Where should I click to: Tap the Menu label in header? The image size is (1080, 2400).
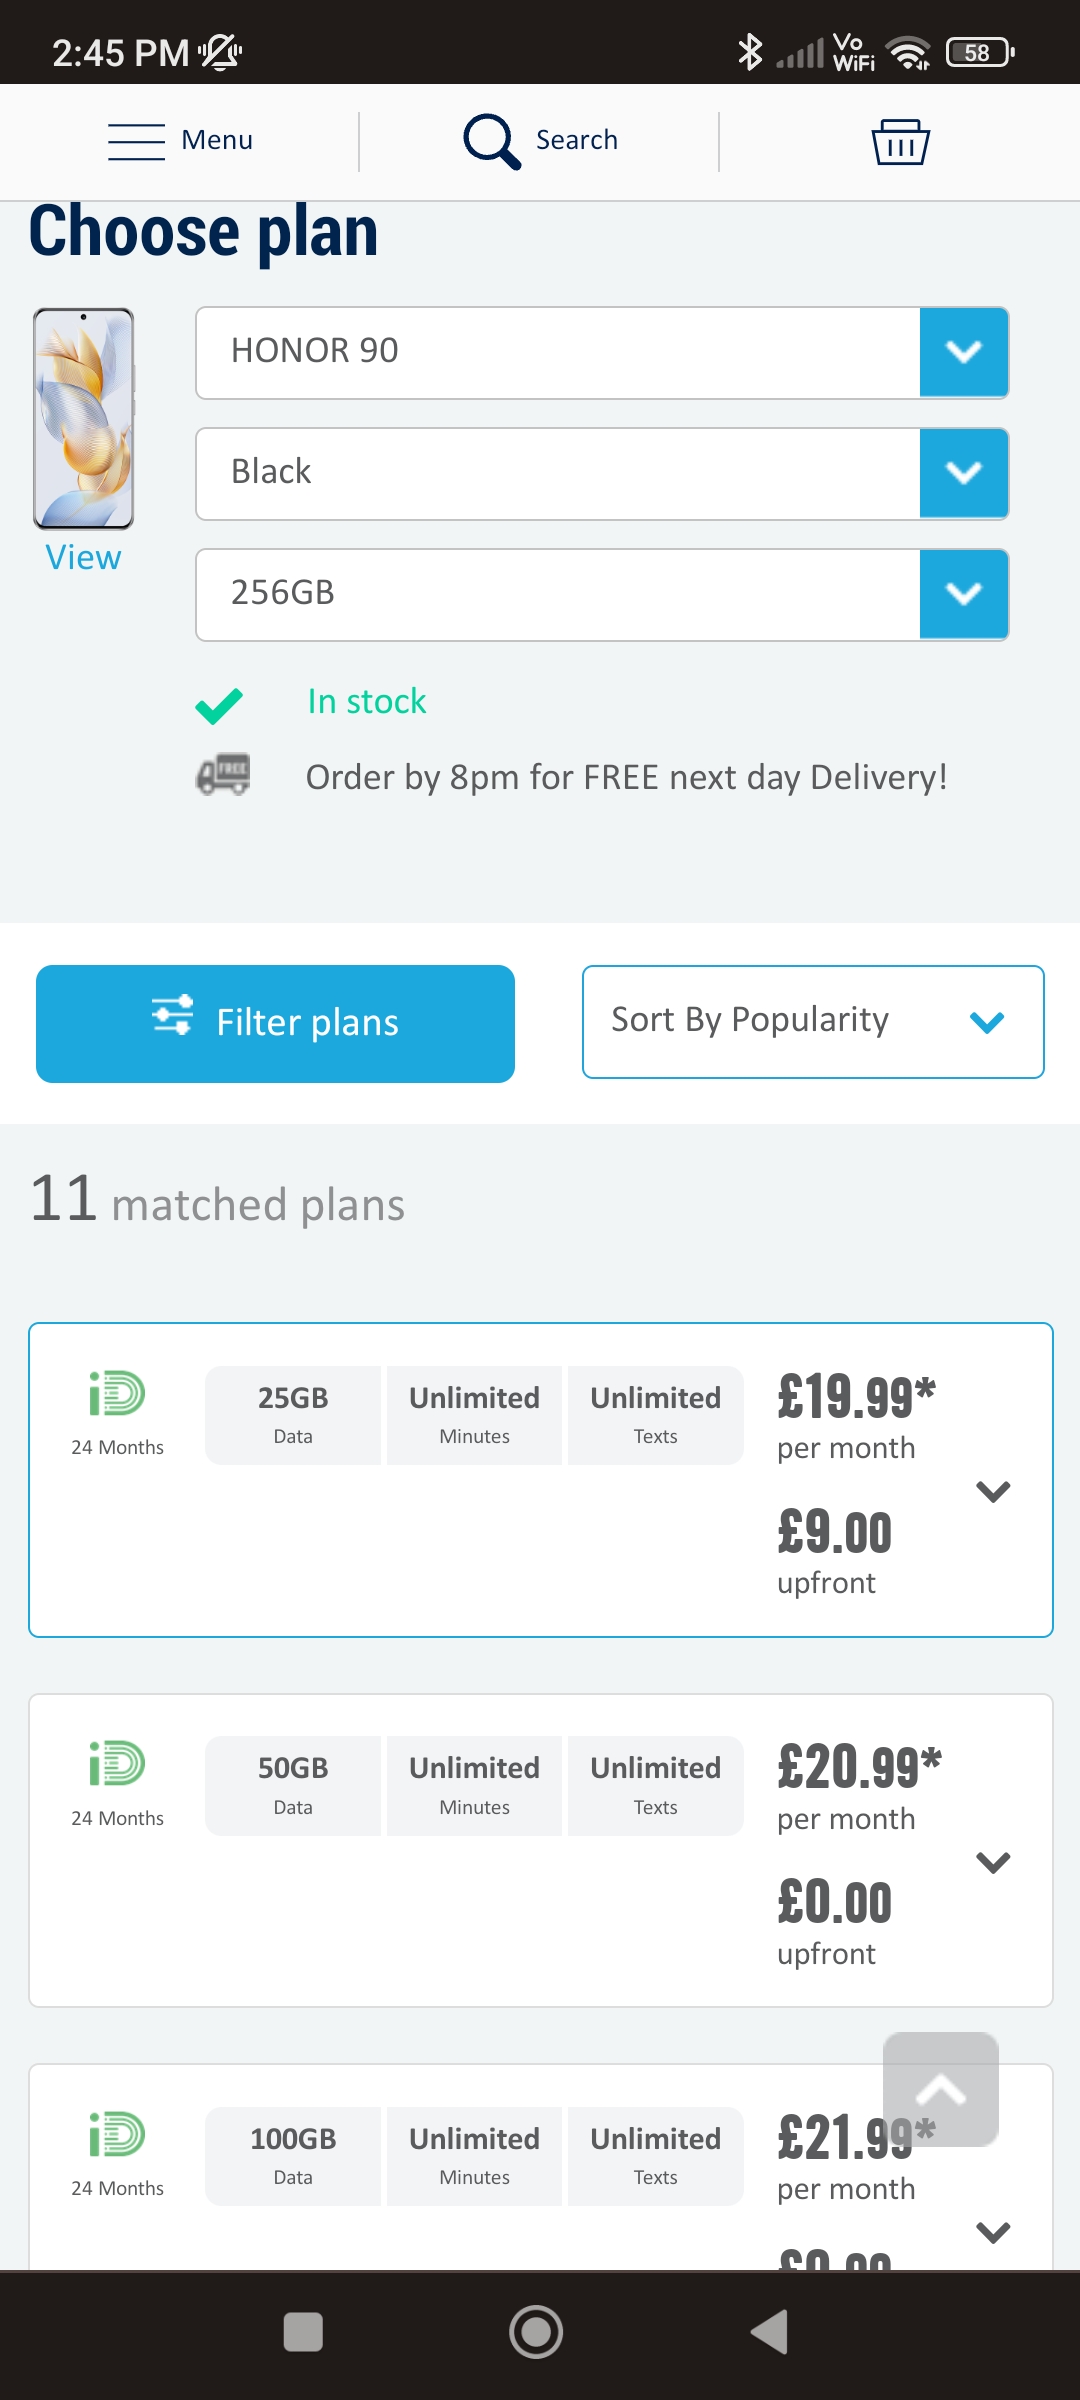click(217, 140)
